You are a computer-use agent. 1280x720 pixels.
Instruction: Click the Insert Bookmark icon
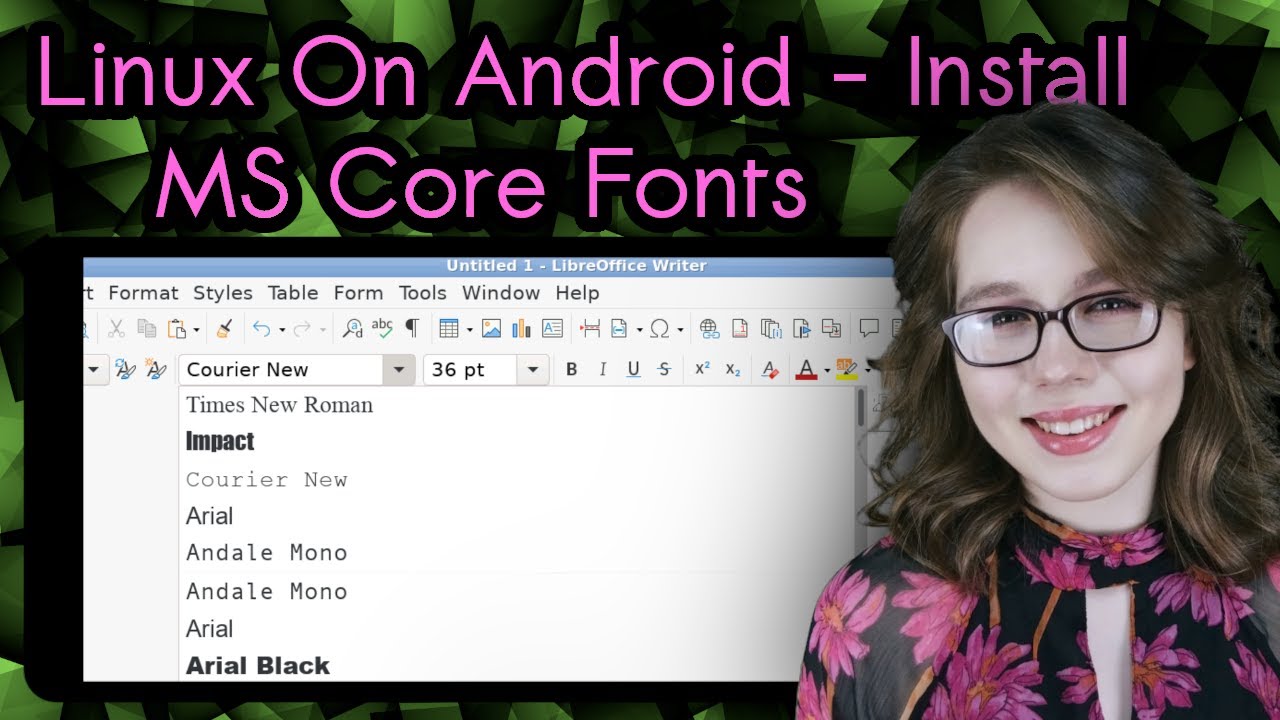click(x=801, y=328)
